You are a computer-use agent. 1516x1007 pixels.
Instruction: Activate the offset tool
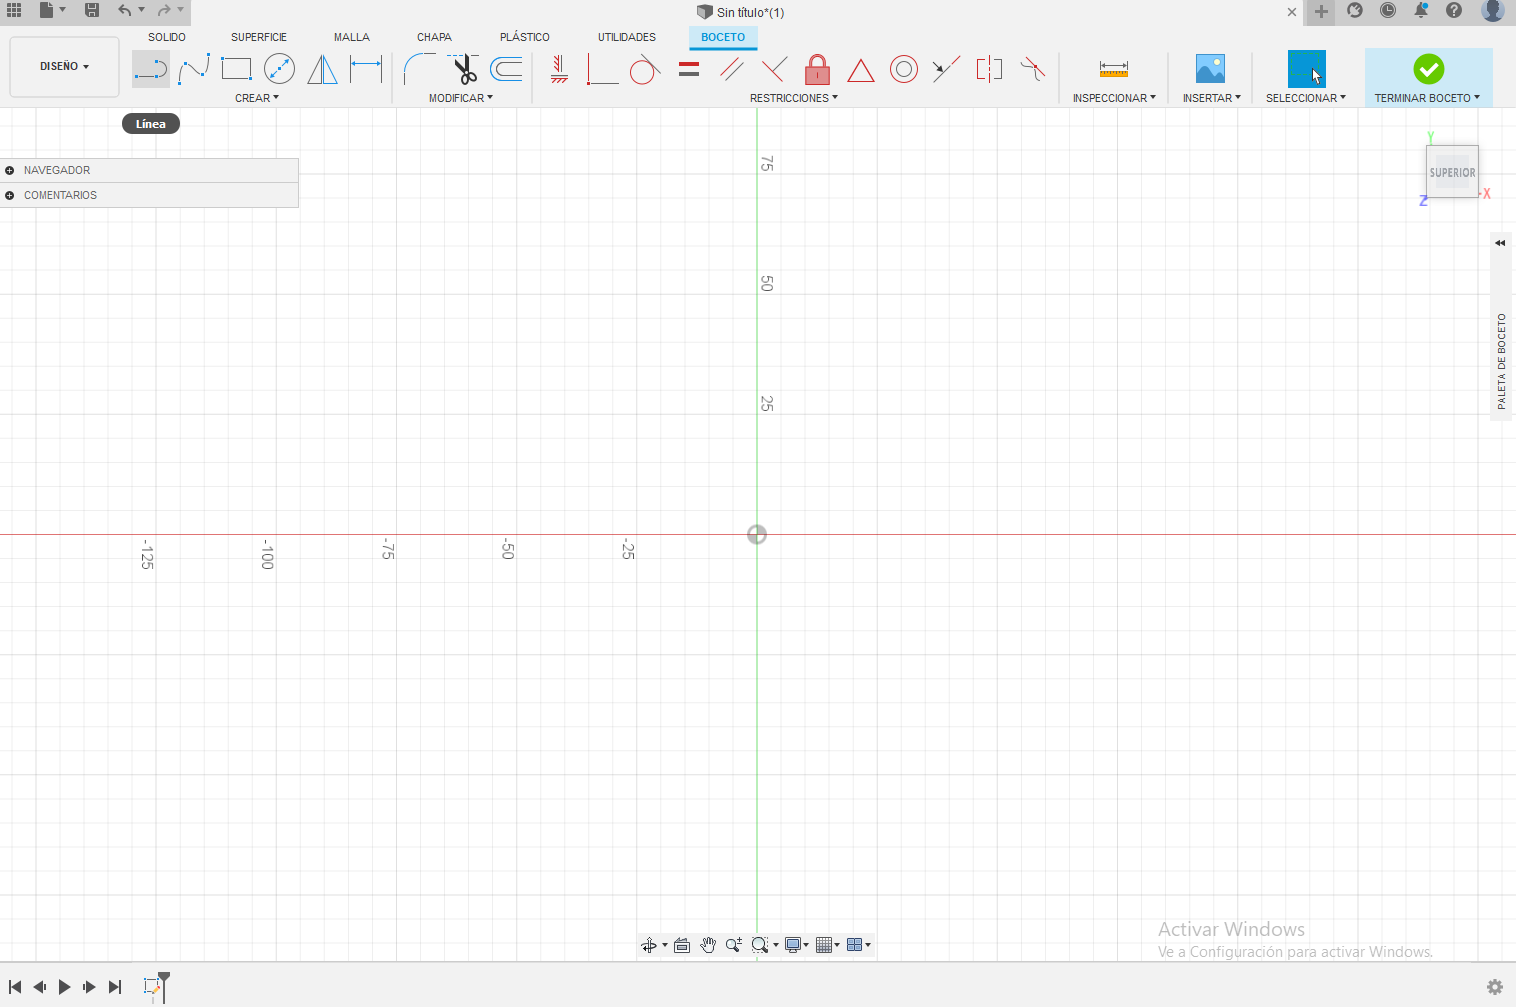click(506, 69)
